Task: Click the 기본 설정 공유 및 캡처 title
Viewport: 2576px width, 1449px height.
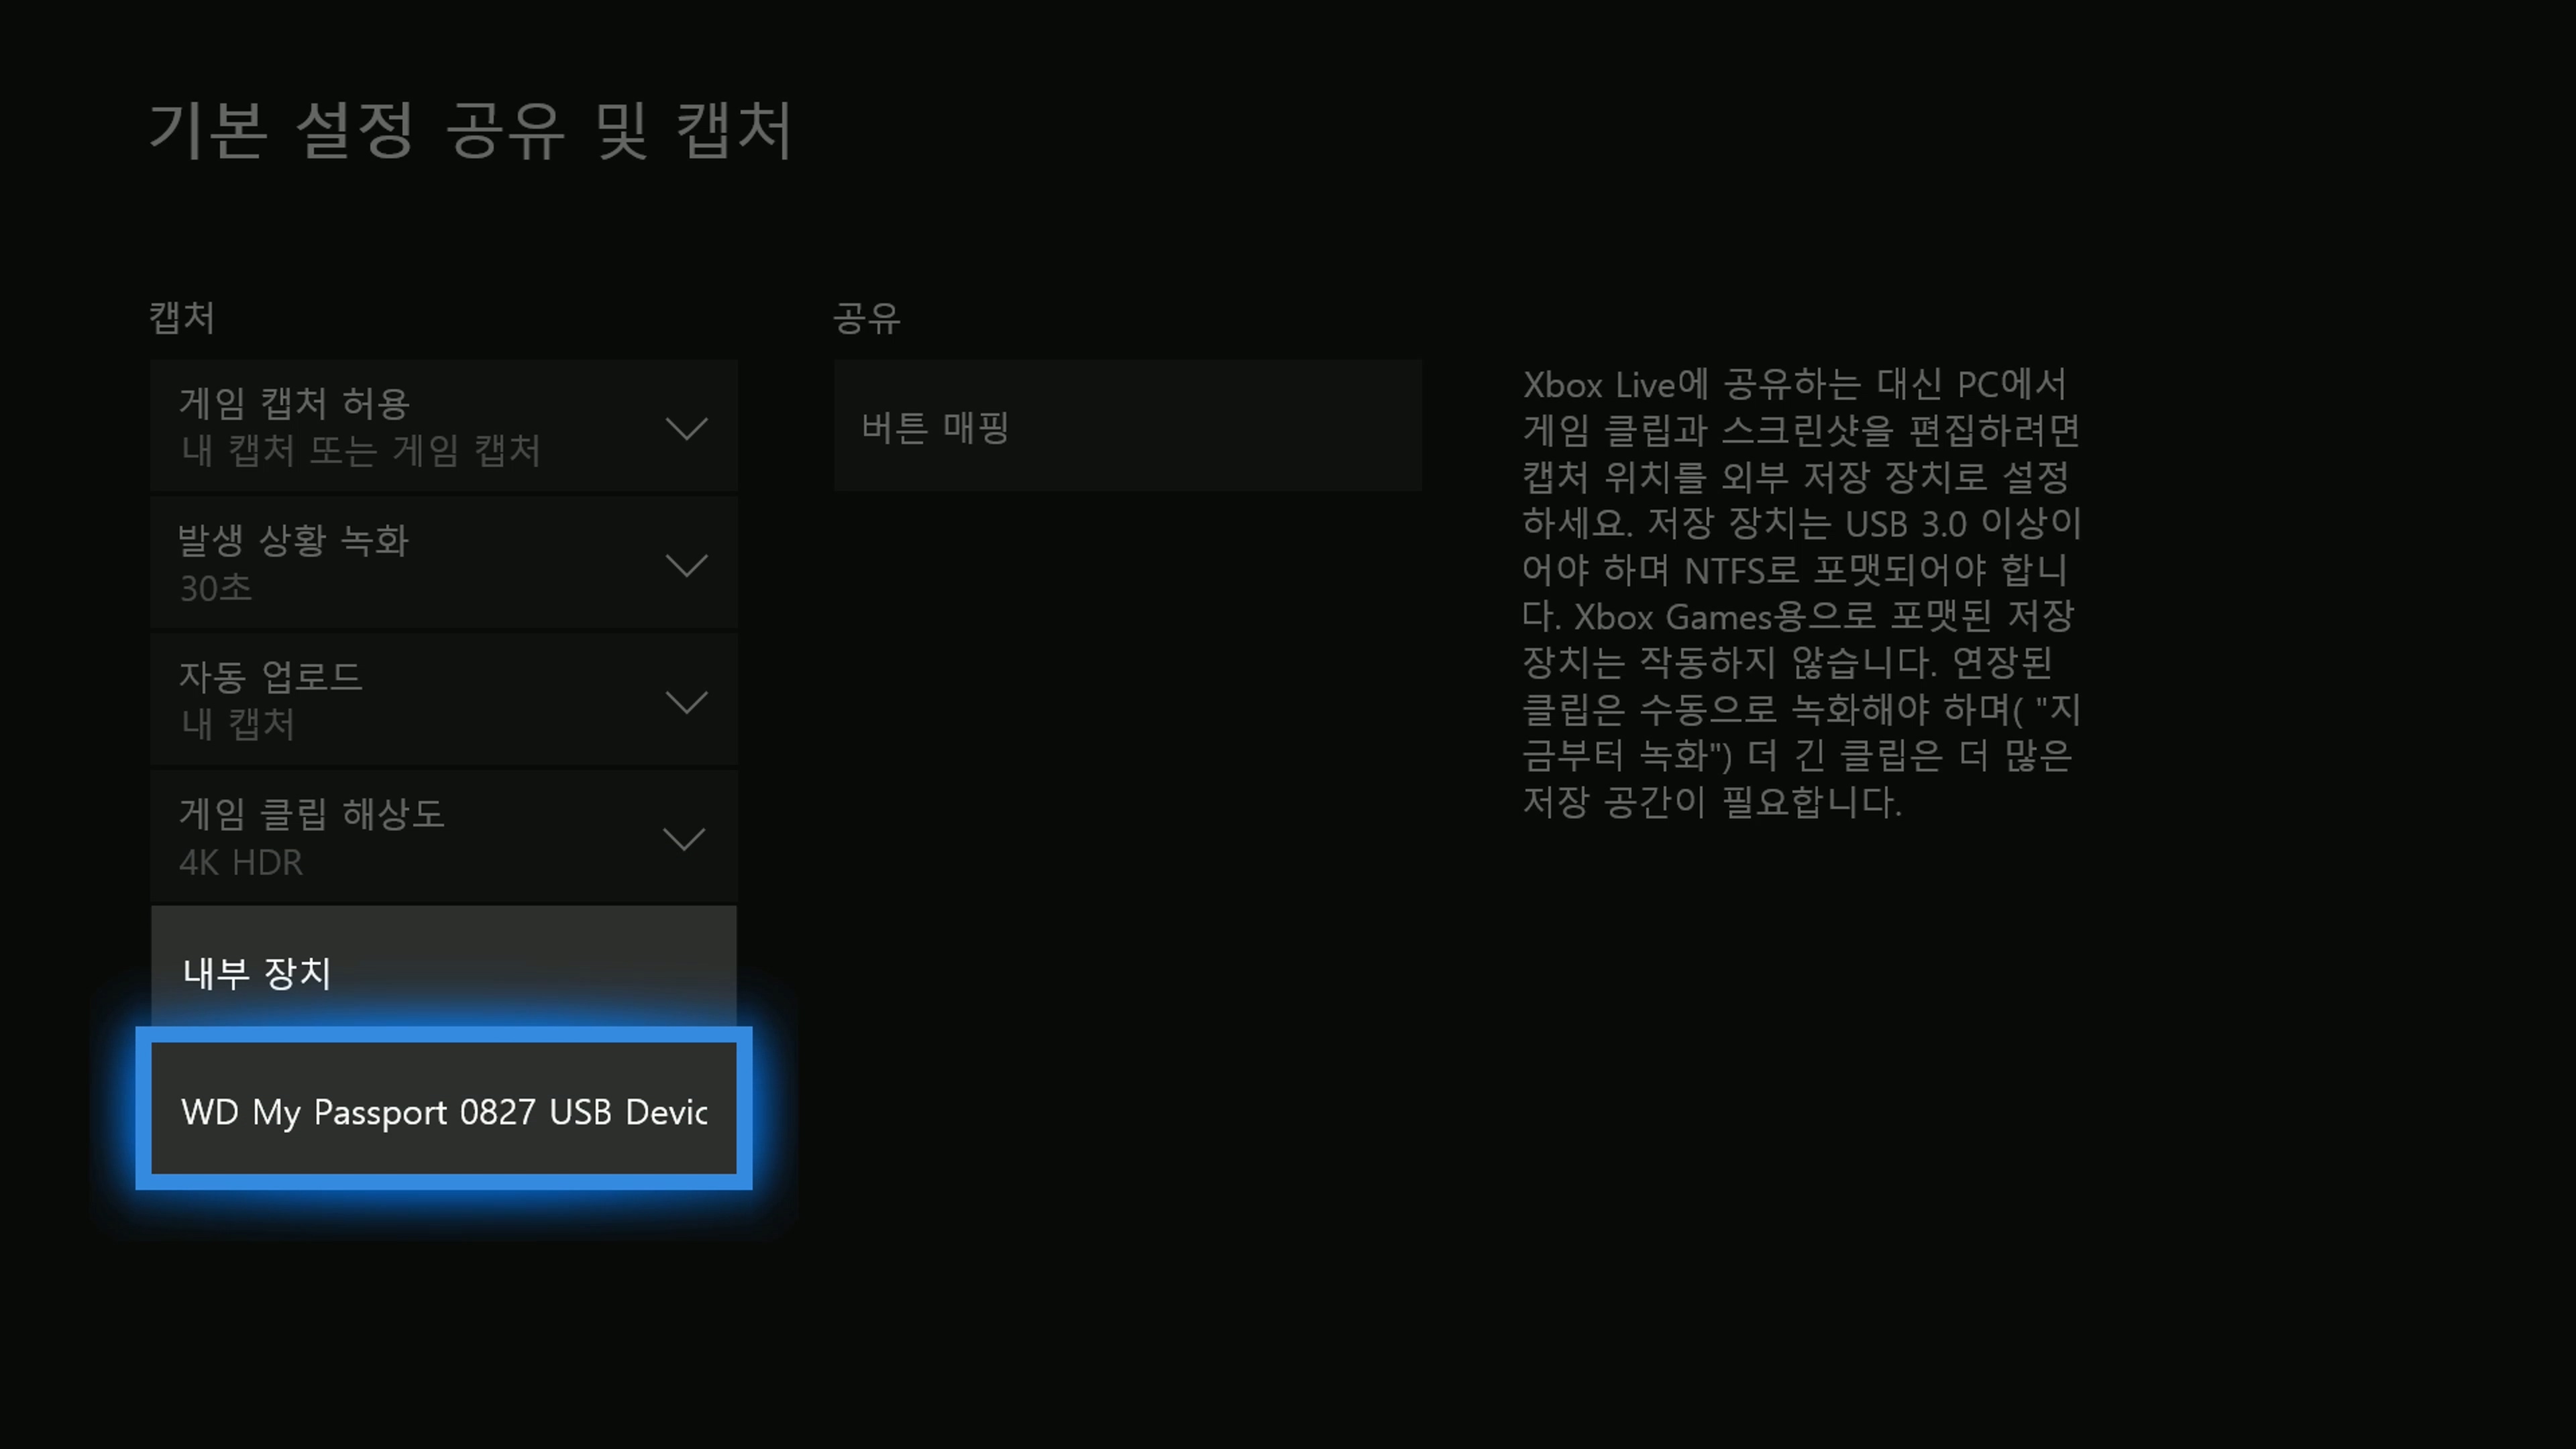Action: [x=471, y=131]
